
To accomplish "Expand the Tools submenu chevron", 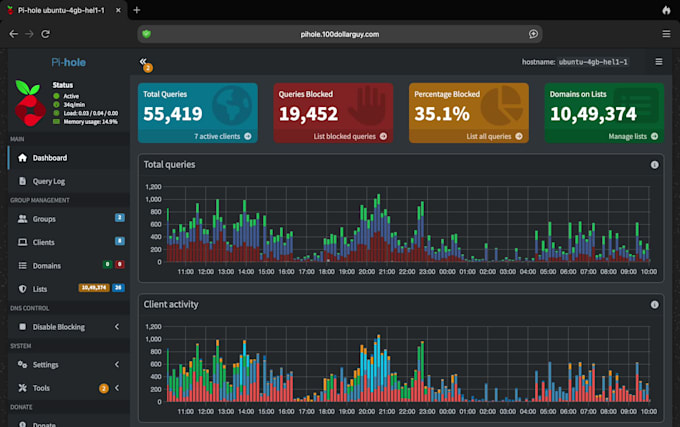I will [117, 388].
